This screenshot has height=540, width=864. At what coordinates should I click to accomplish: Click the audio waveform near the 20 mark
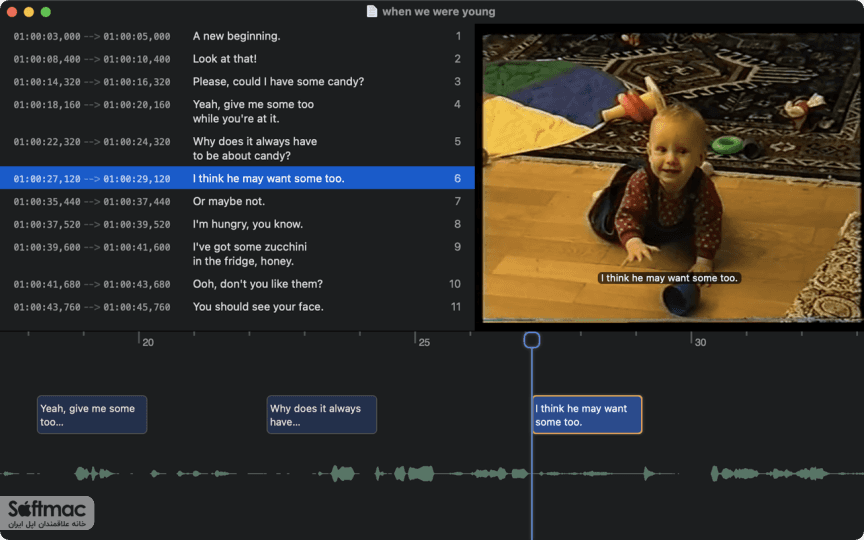(x=155, y=473)
